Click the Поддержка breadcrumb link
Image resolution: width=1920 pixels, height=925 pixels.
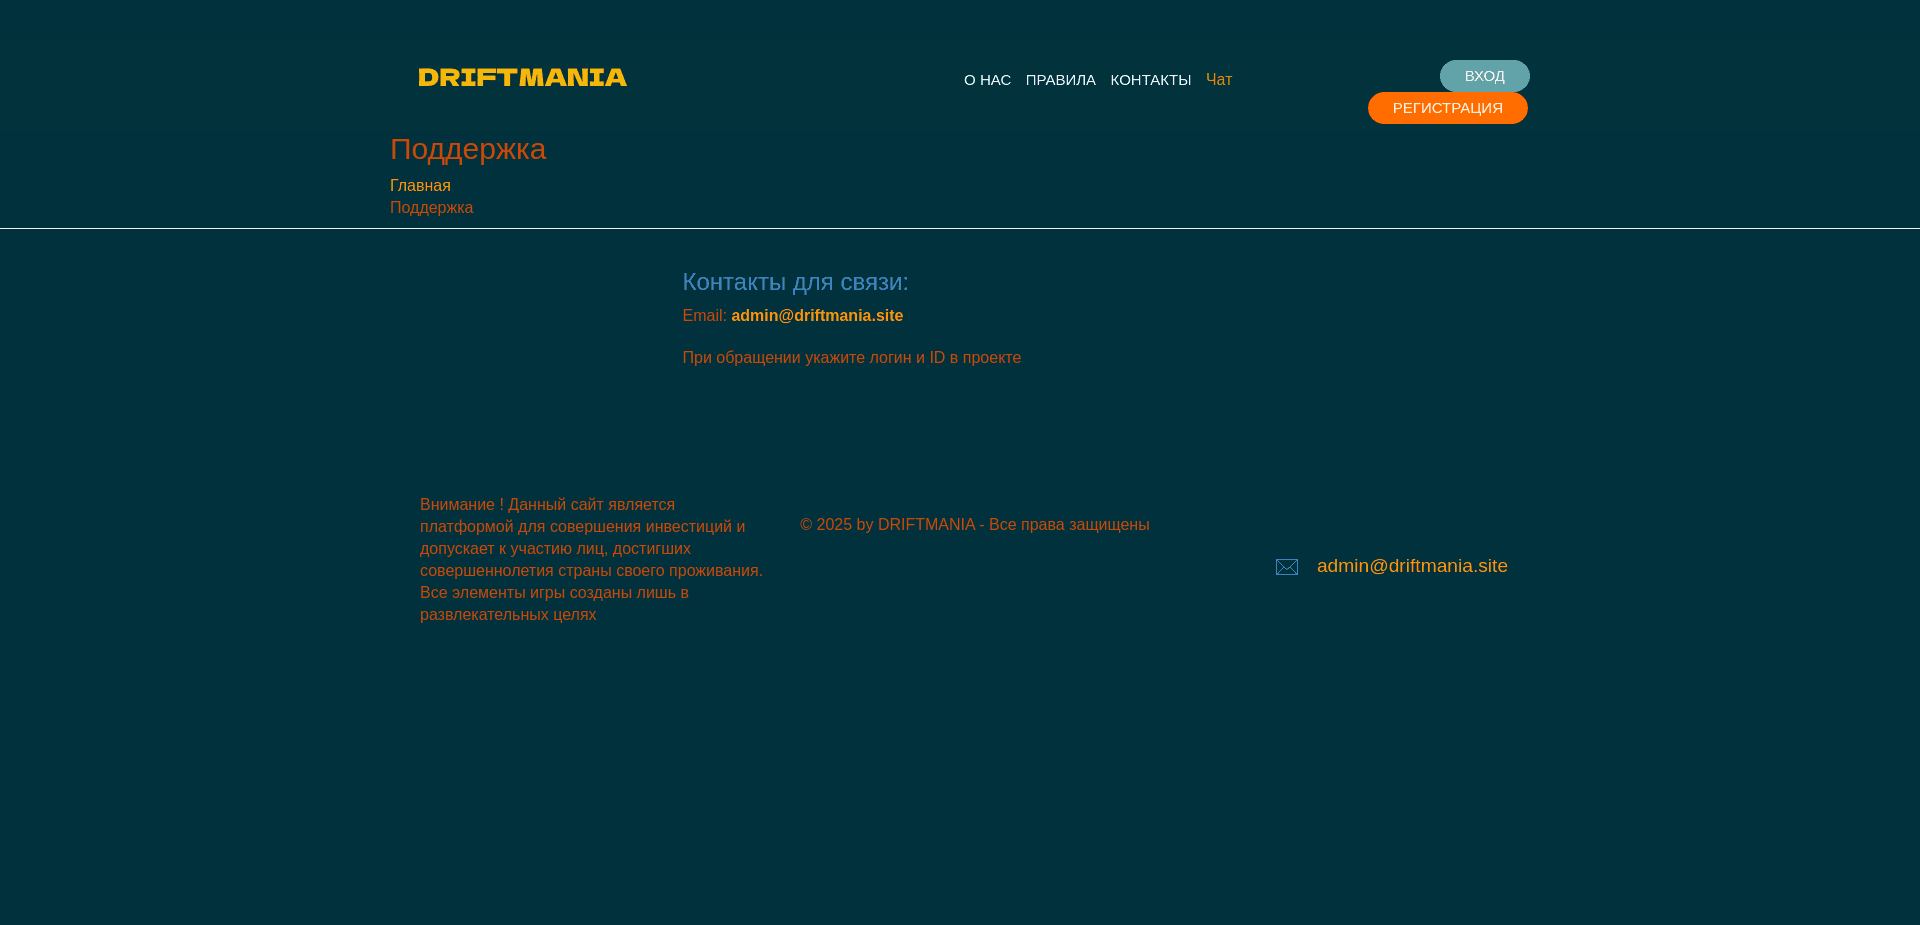431,207
